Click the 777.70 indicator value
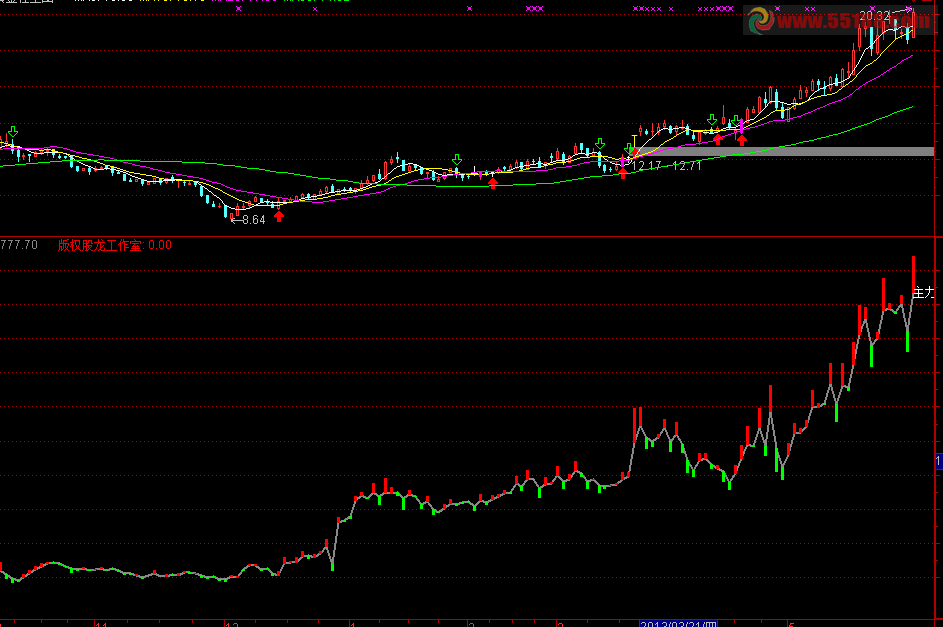Screen dimensions: 943x627 click(x=19, y=245)
